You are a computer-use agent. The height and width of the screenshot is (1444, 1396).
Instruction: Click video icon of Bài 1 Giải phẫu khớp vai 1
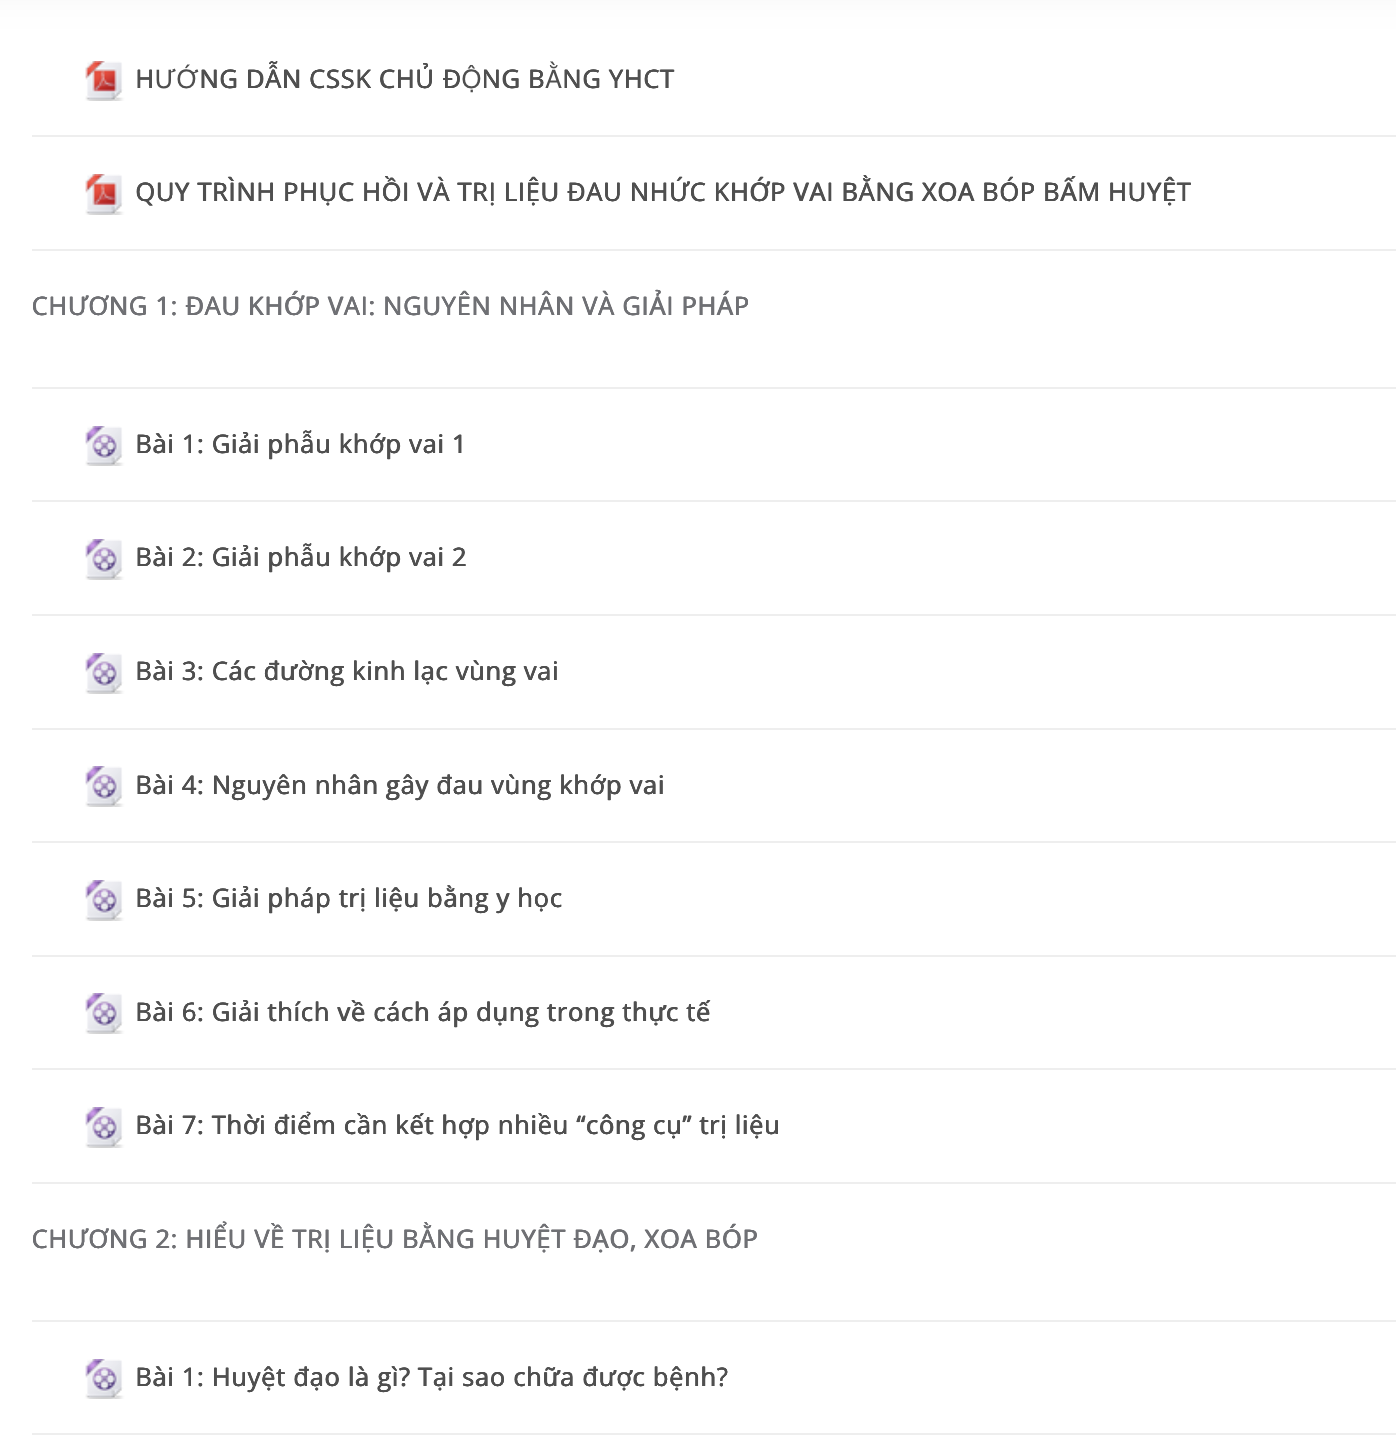tap(103, 445)
